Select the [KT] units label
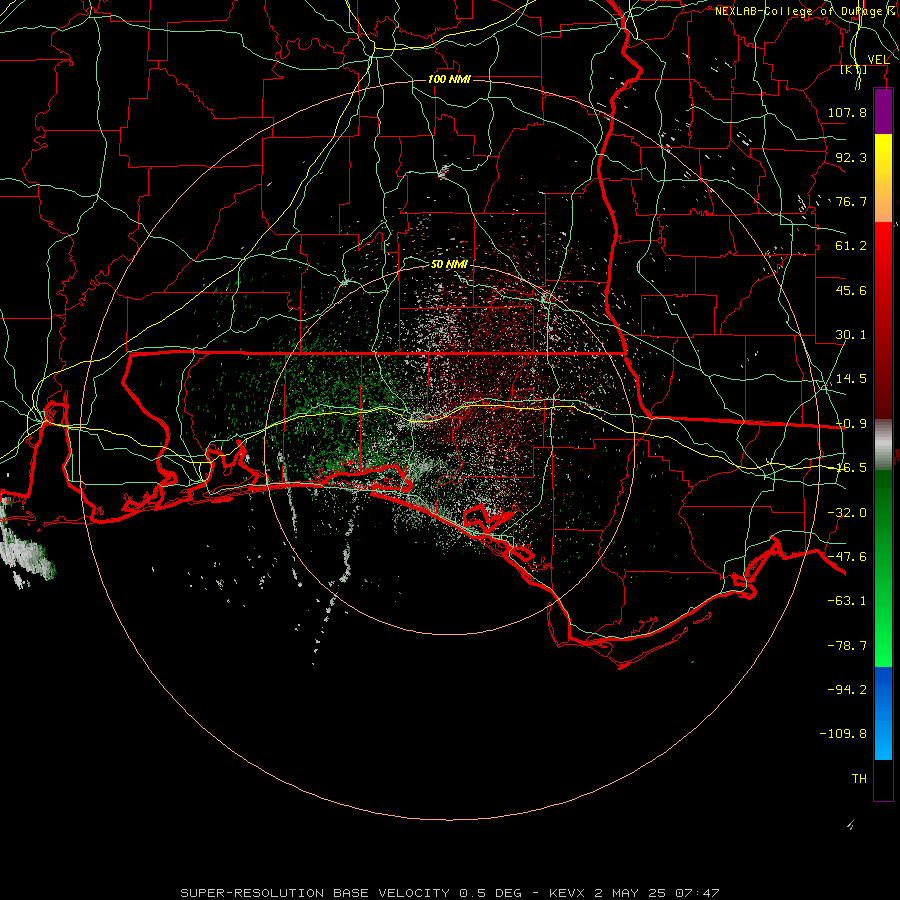The width and height of the screenshot is (900, 900). pos(854,69)
